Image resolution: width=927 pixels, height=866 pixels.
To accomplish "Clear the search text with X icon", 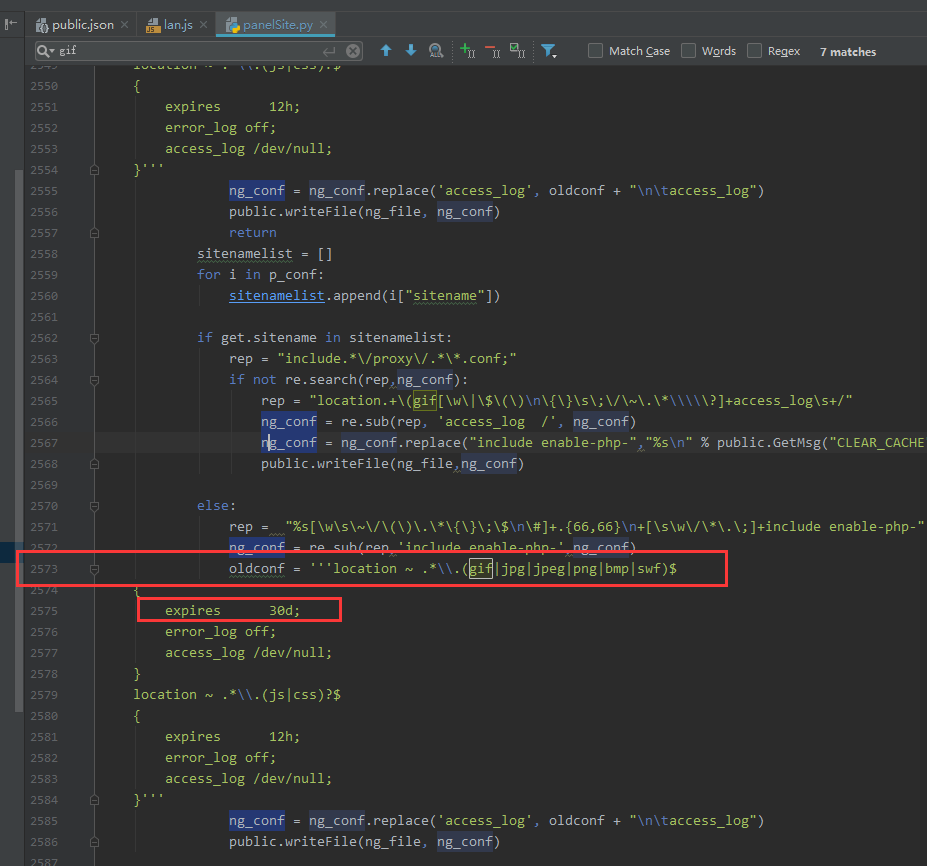I will tap(354, 51).
